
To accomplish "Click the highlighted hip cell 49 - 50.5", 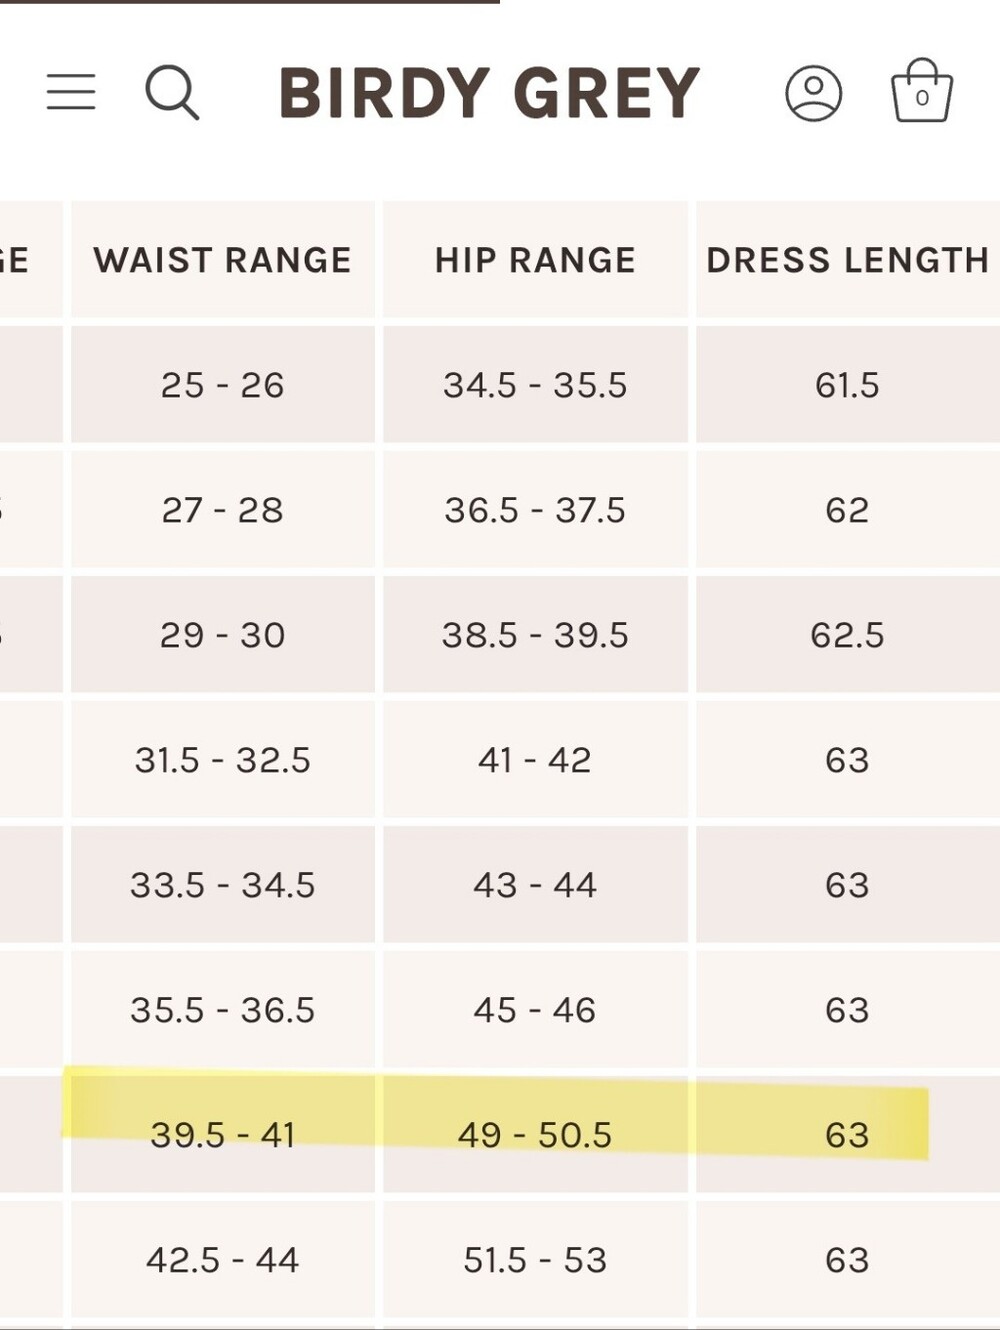I will click(535, 1134).
